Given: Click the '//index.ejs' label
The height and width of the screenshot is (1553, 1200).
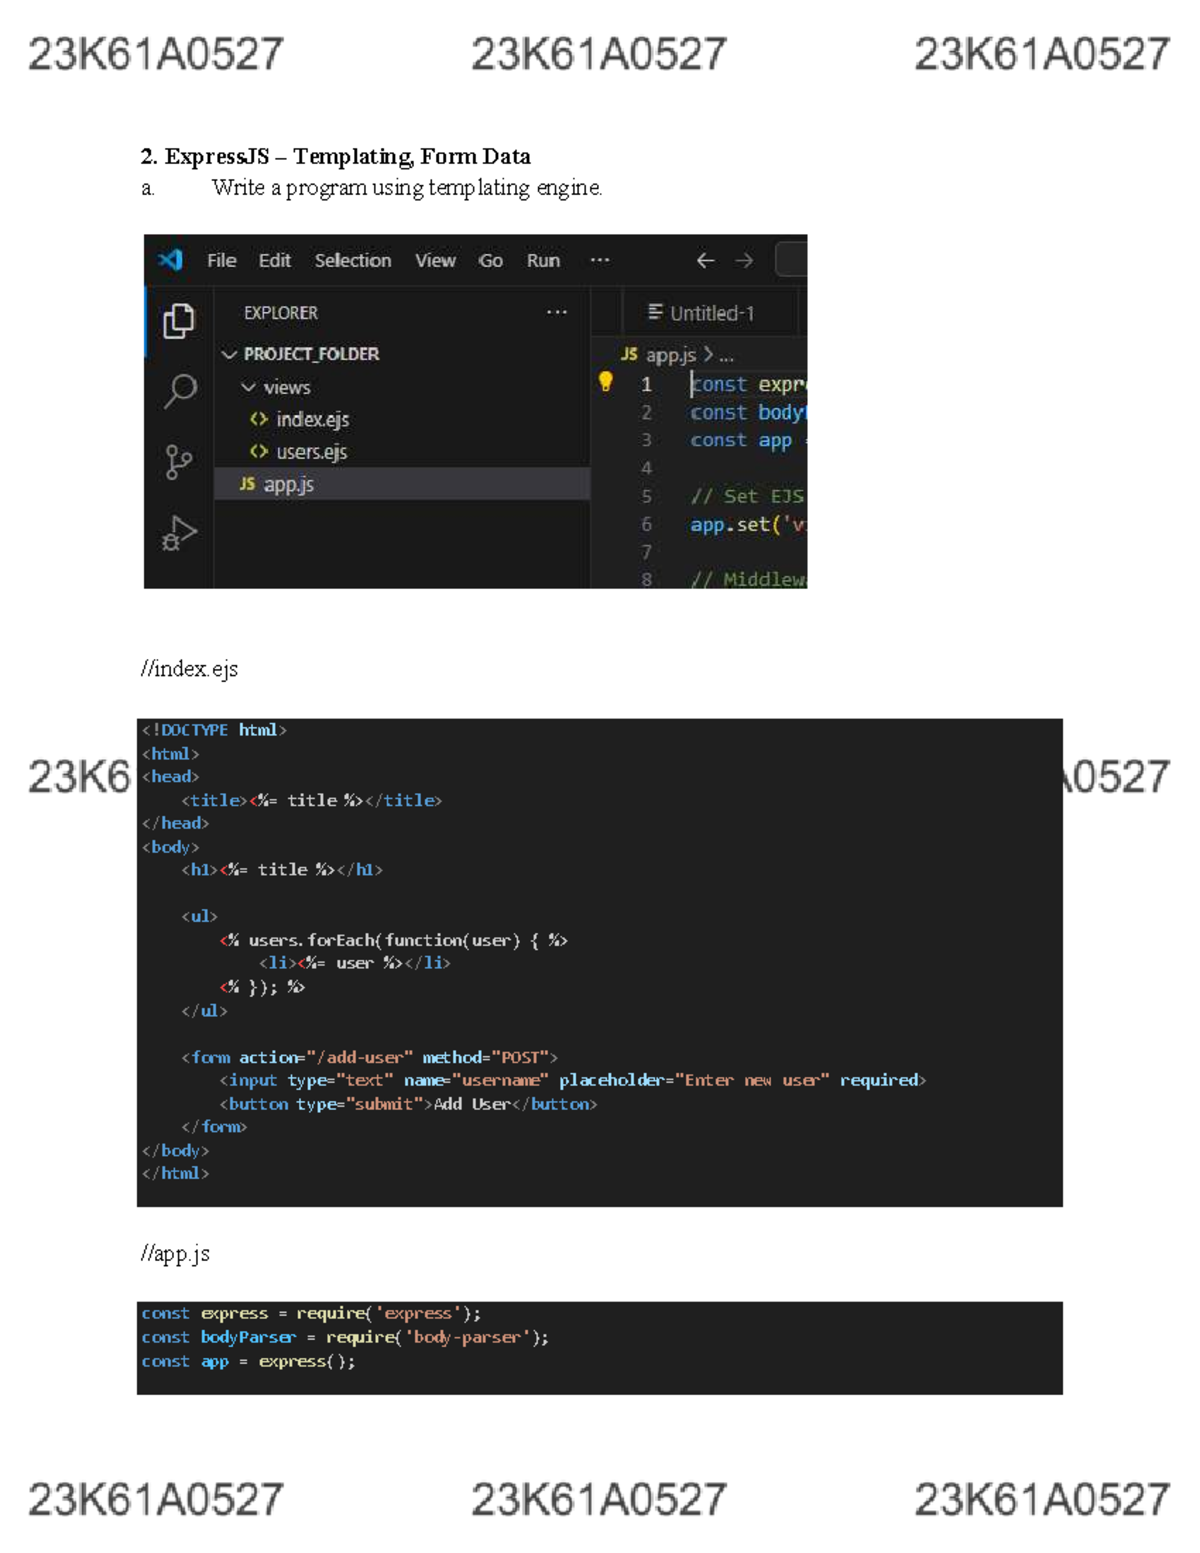Looking at the screenshot, I should [x=190, y=668].
